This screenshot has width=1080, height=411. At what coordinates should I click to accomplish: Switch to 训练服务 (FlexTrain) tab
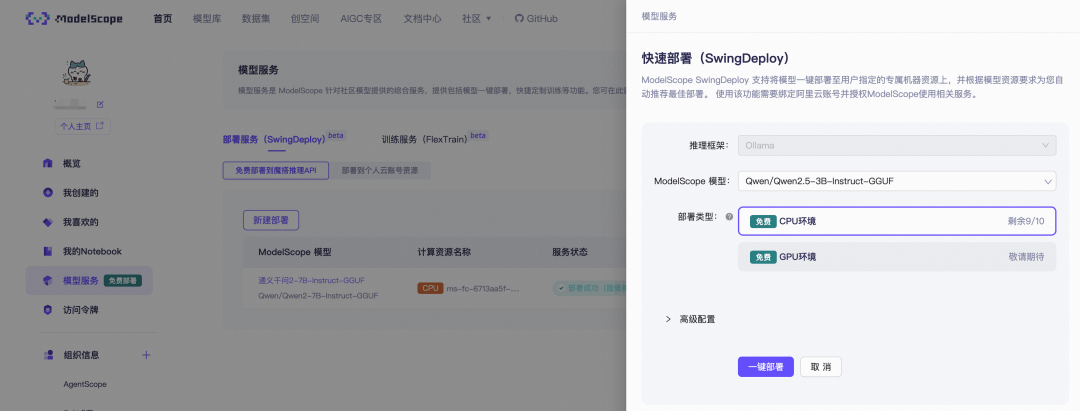click(x=425, y=139)
